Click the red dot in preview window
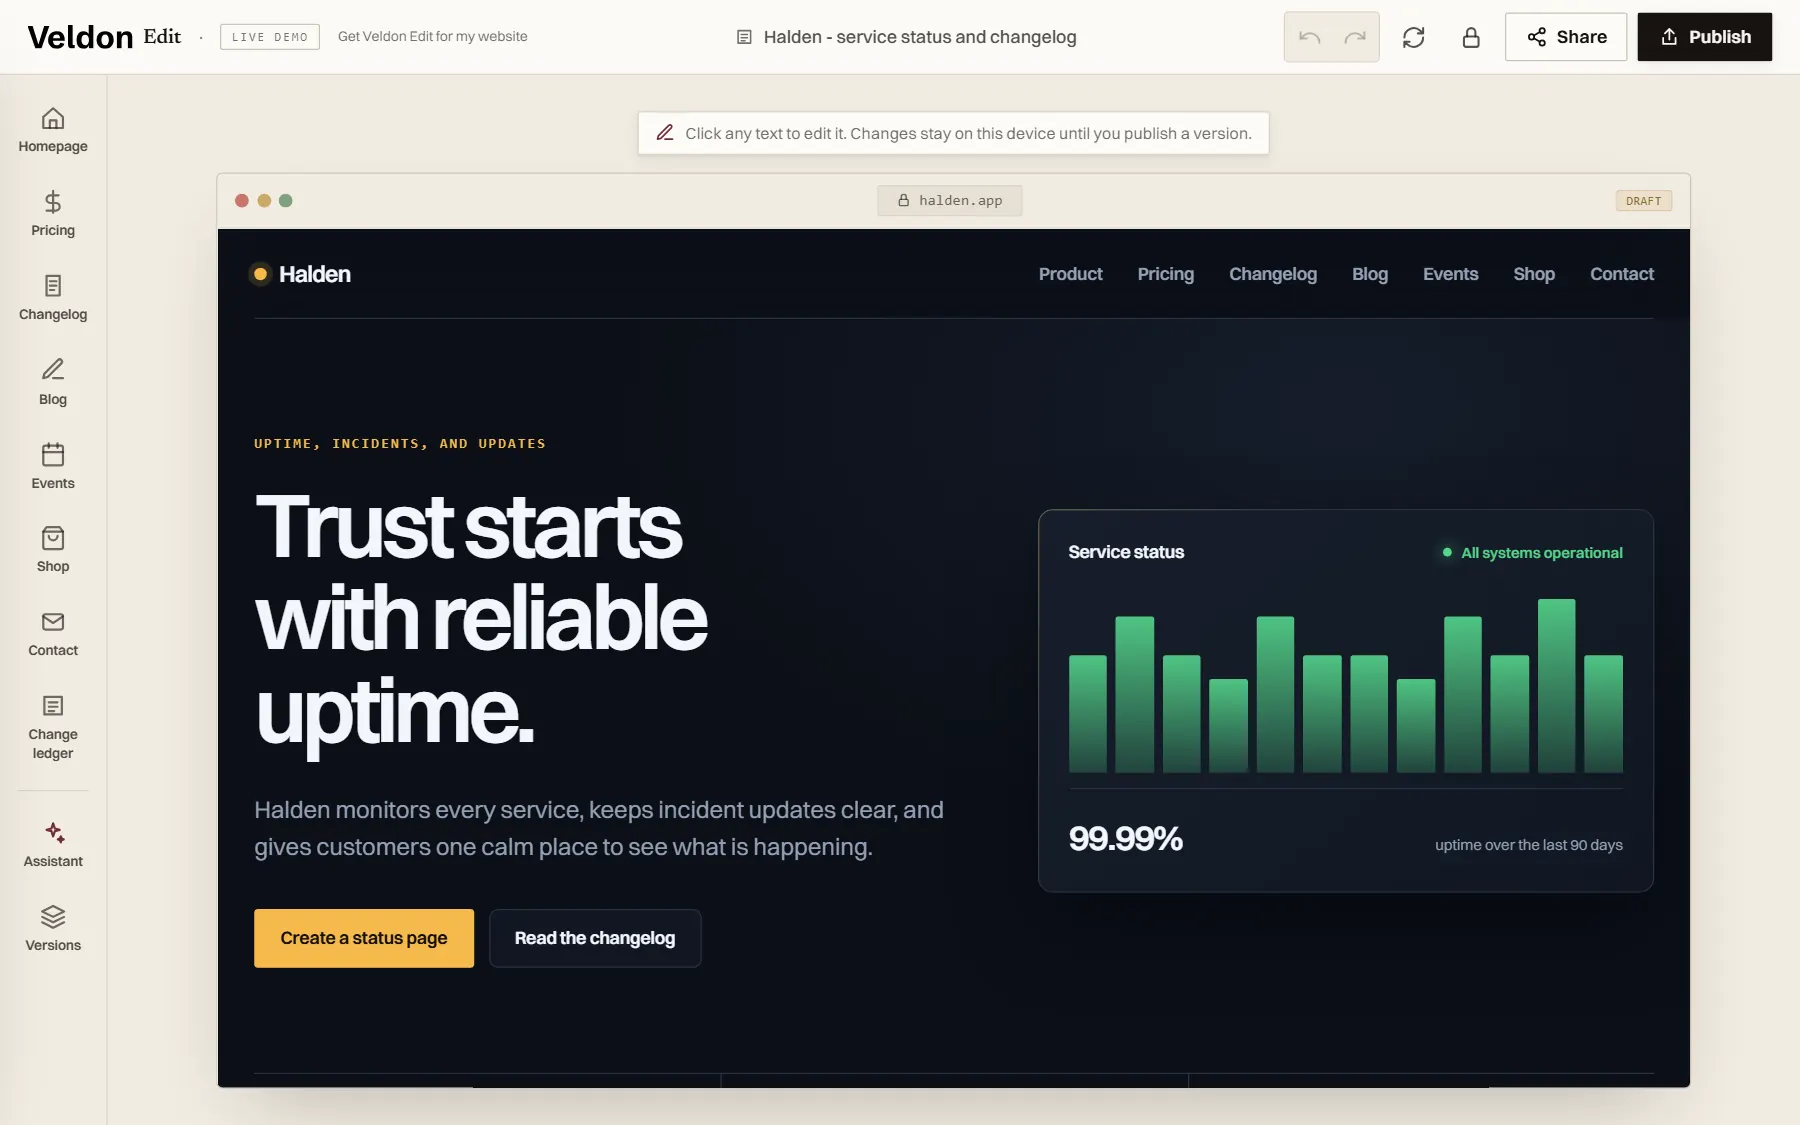This screenshot has width=1800, height=1125. coord(242,200)
